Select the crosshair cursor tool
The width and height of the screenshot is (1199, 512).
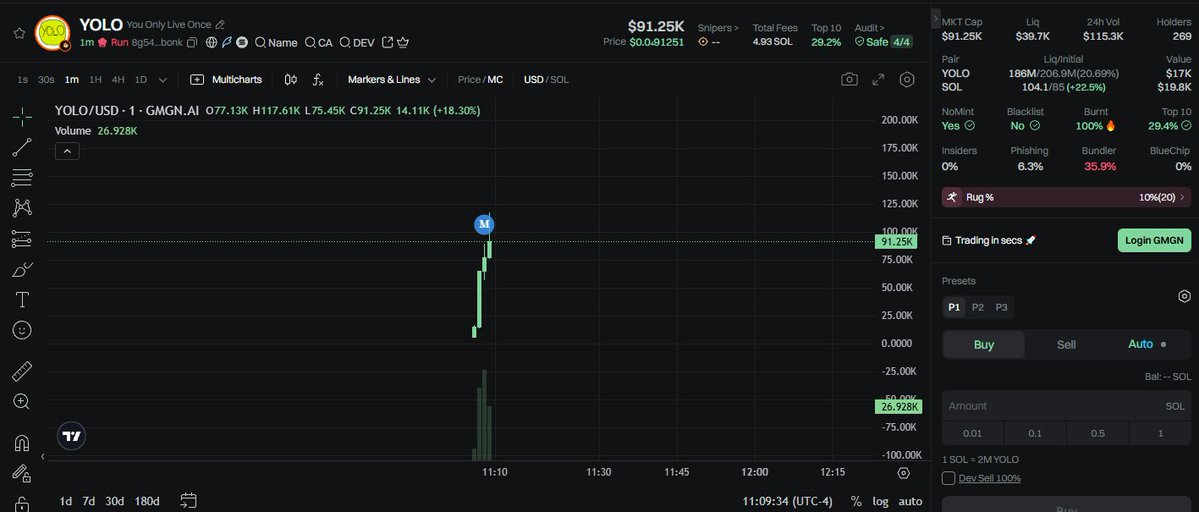pyautogui.click(x=22, y=117)
